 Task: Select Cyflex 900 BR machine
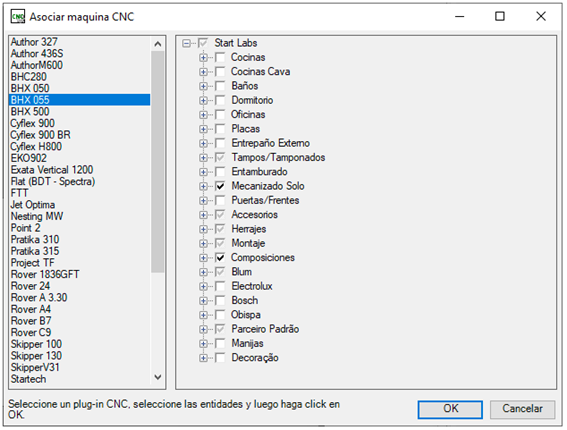click(80, 135)
